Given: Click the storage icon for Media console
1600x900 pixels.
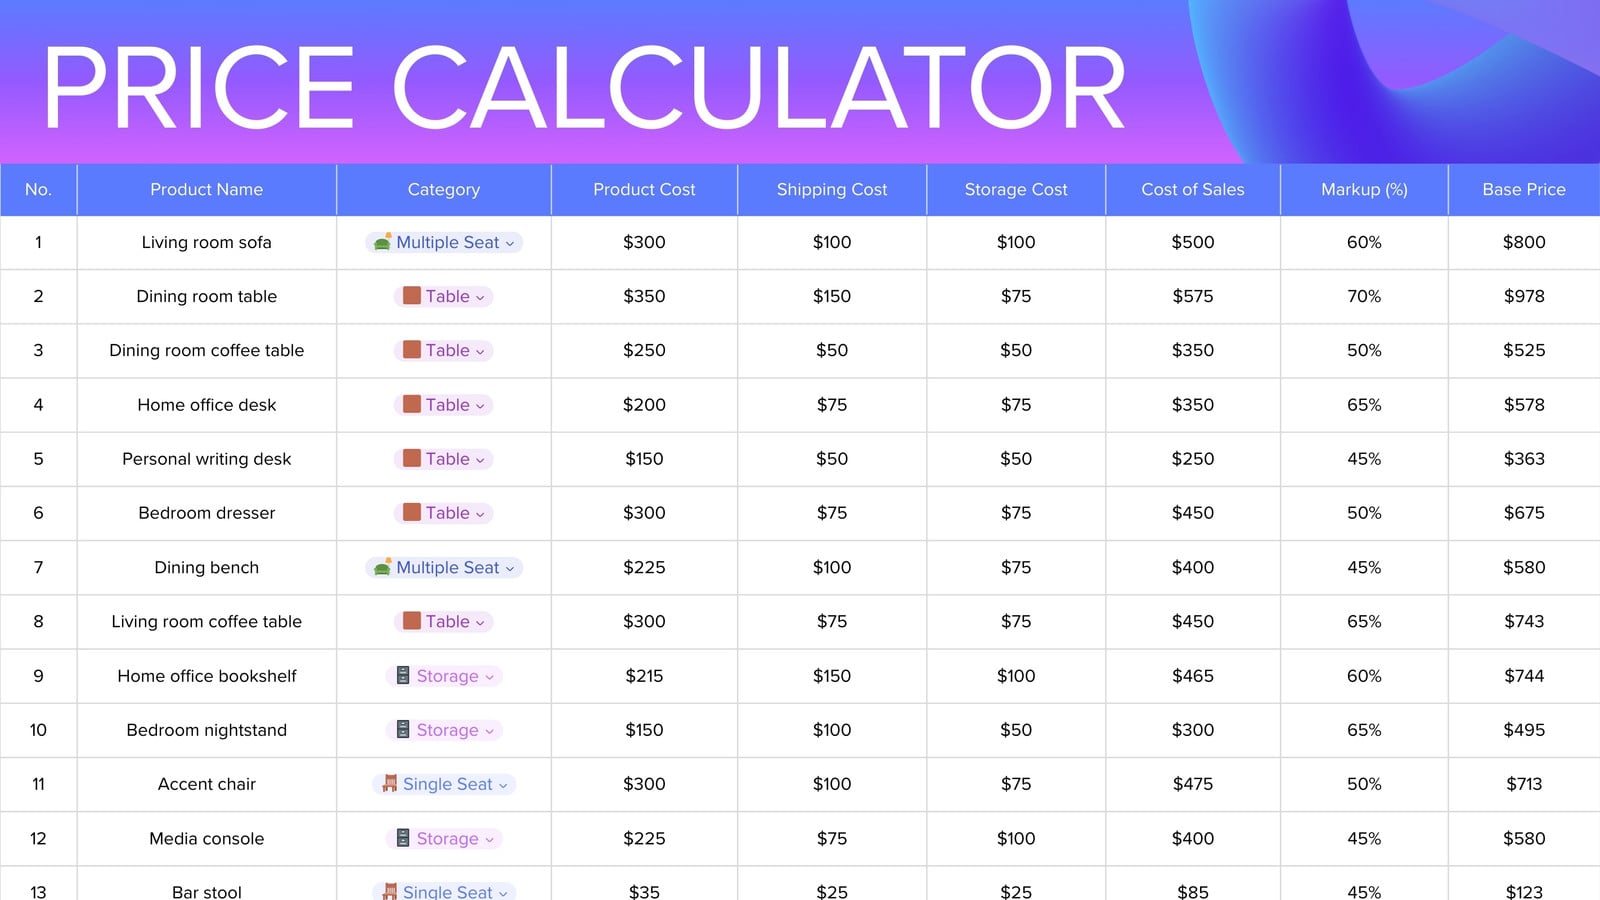Looking at the screenshot, I should 402,838.
